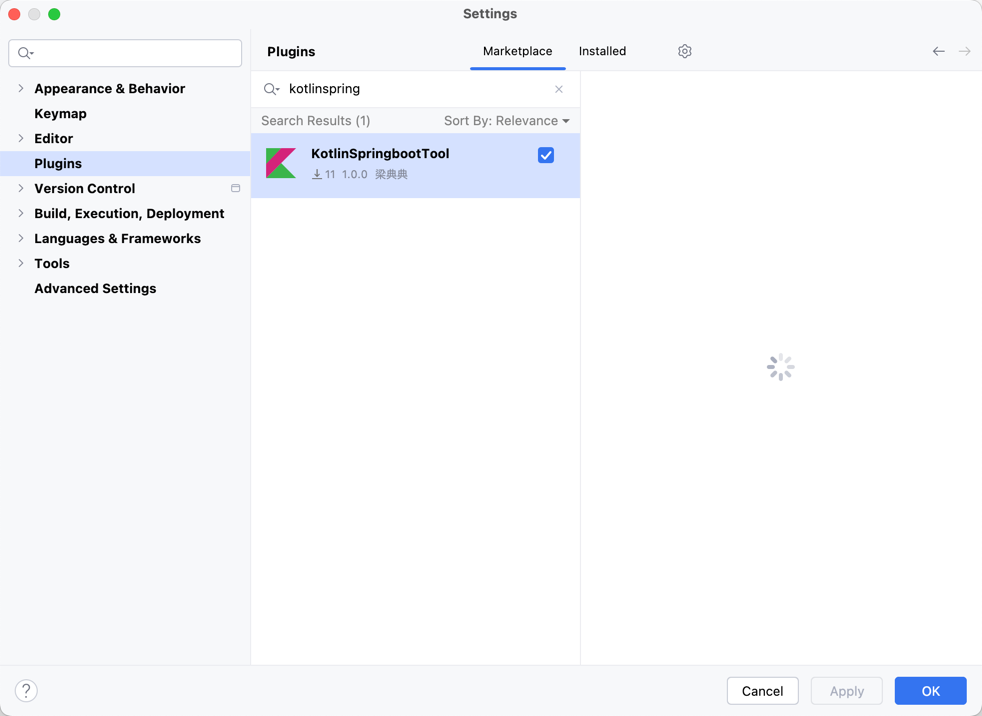This screenshot has width=982, height=716.
Task: Click Version Control project-level settings icon
Action: (x=235, y=189)
